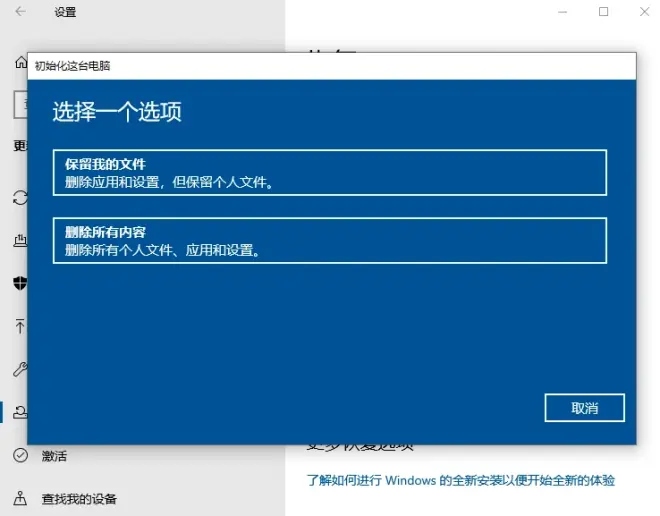Click the 激活 checkmark circle icon
This screenshot has width=660, height=516.
pyautogui.click(x=20, y=455)
